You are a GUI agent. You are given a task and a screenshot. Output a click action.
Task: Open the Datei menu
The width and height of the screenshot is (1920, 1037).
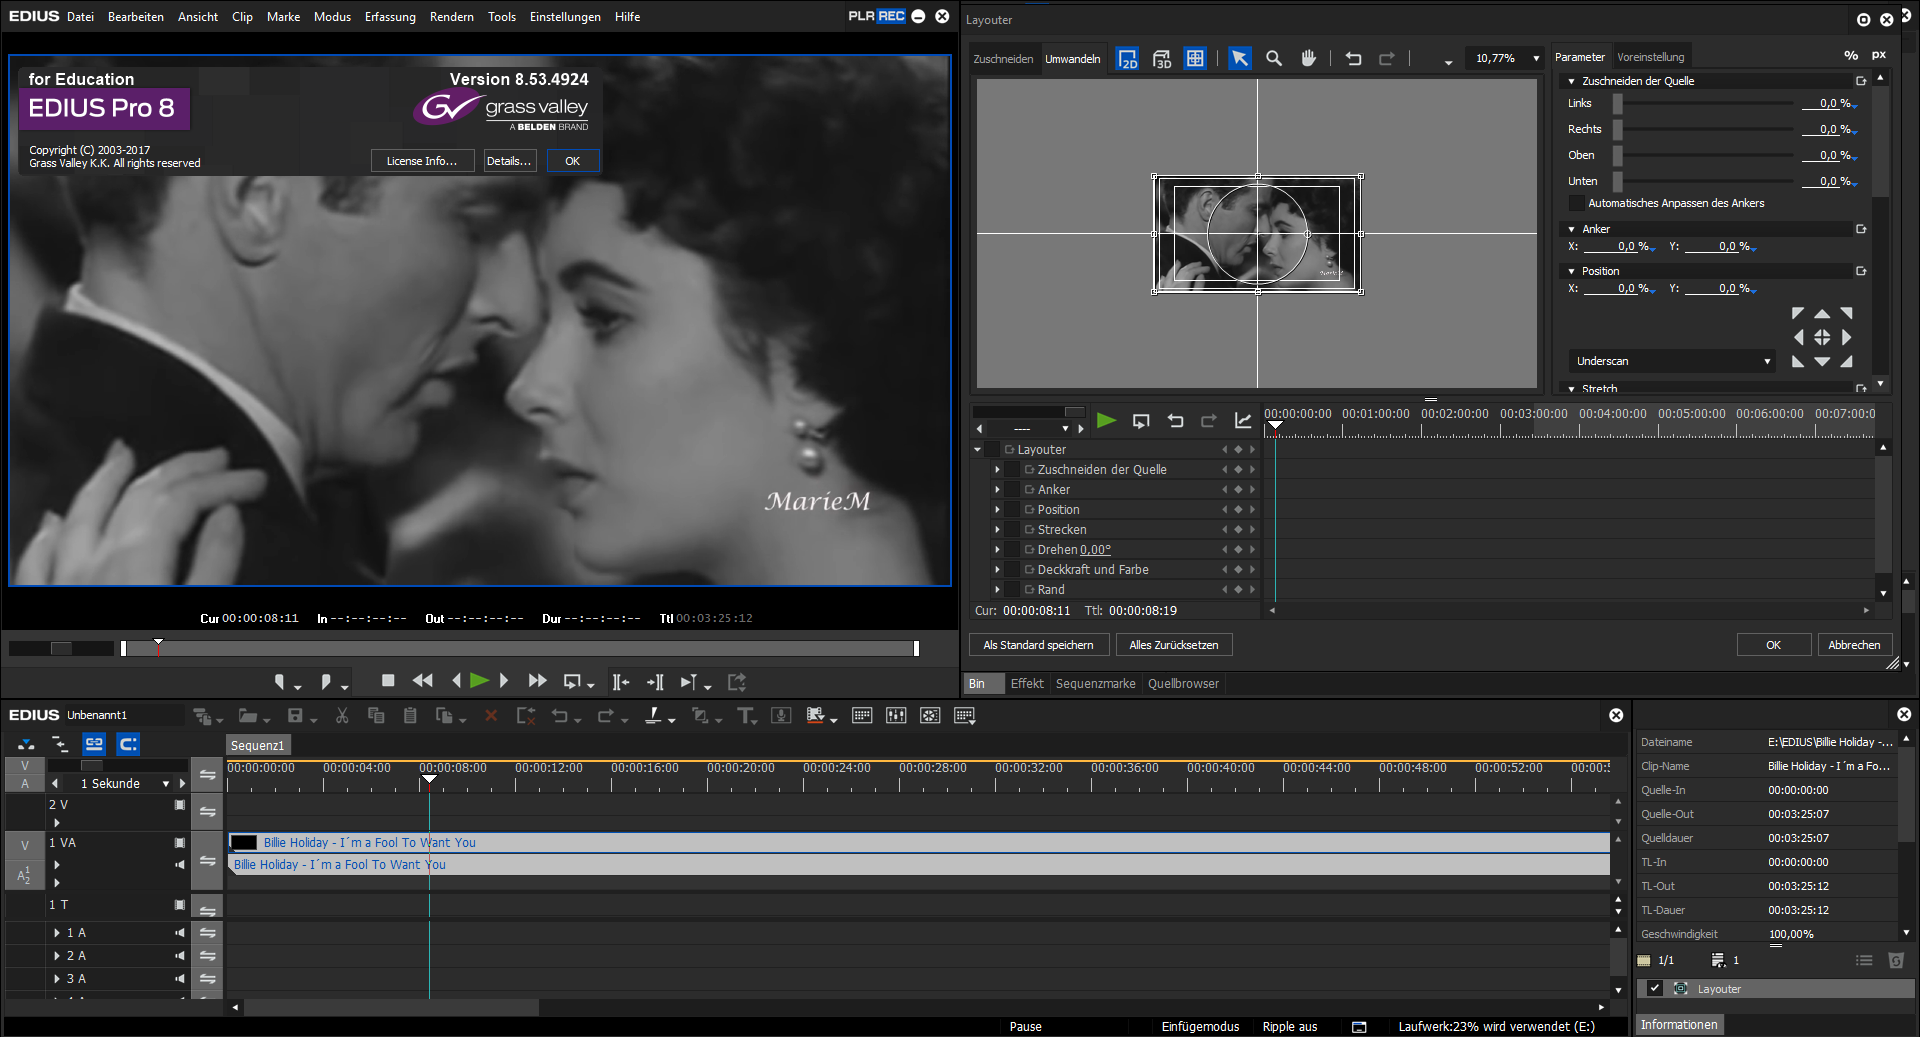pyautogui.click(x=81, y=17)
